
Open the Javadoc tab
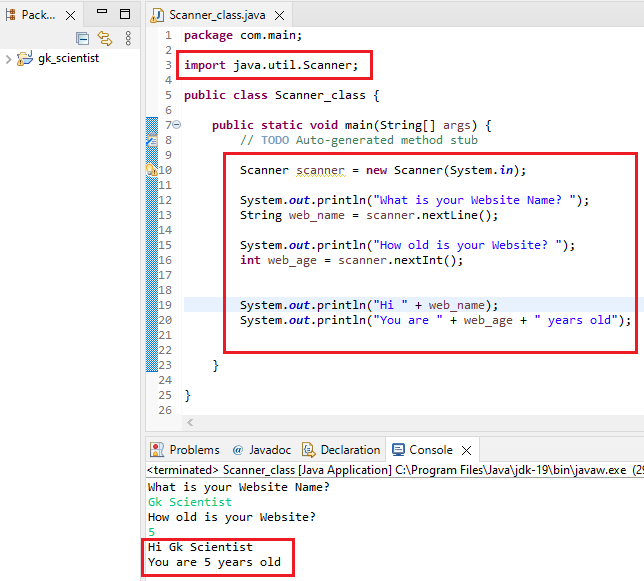[270, 450]
